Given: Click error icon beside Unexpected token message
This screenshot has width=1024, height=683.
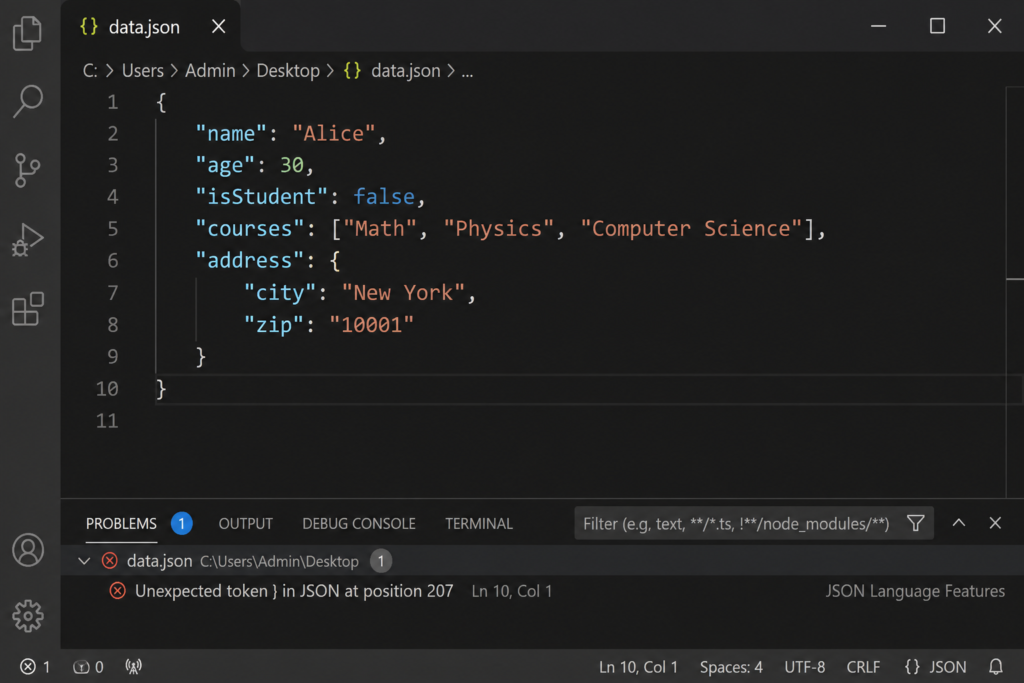Looking at the screenshot, I should pos(118,591).
